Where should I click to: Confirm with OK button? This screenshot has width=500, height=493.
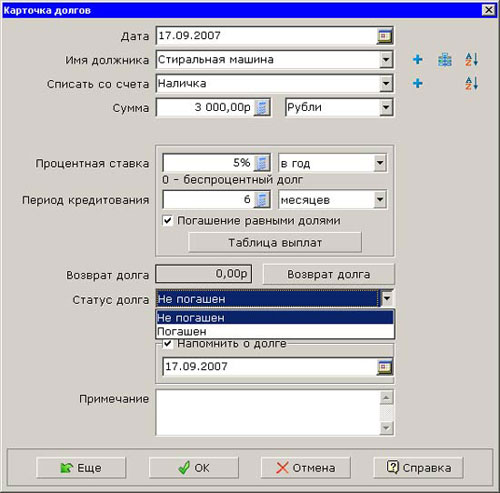coord(194,468)
